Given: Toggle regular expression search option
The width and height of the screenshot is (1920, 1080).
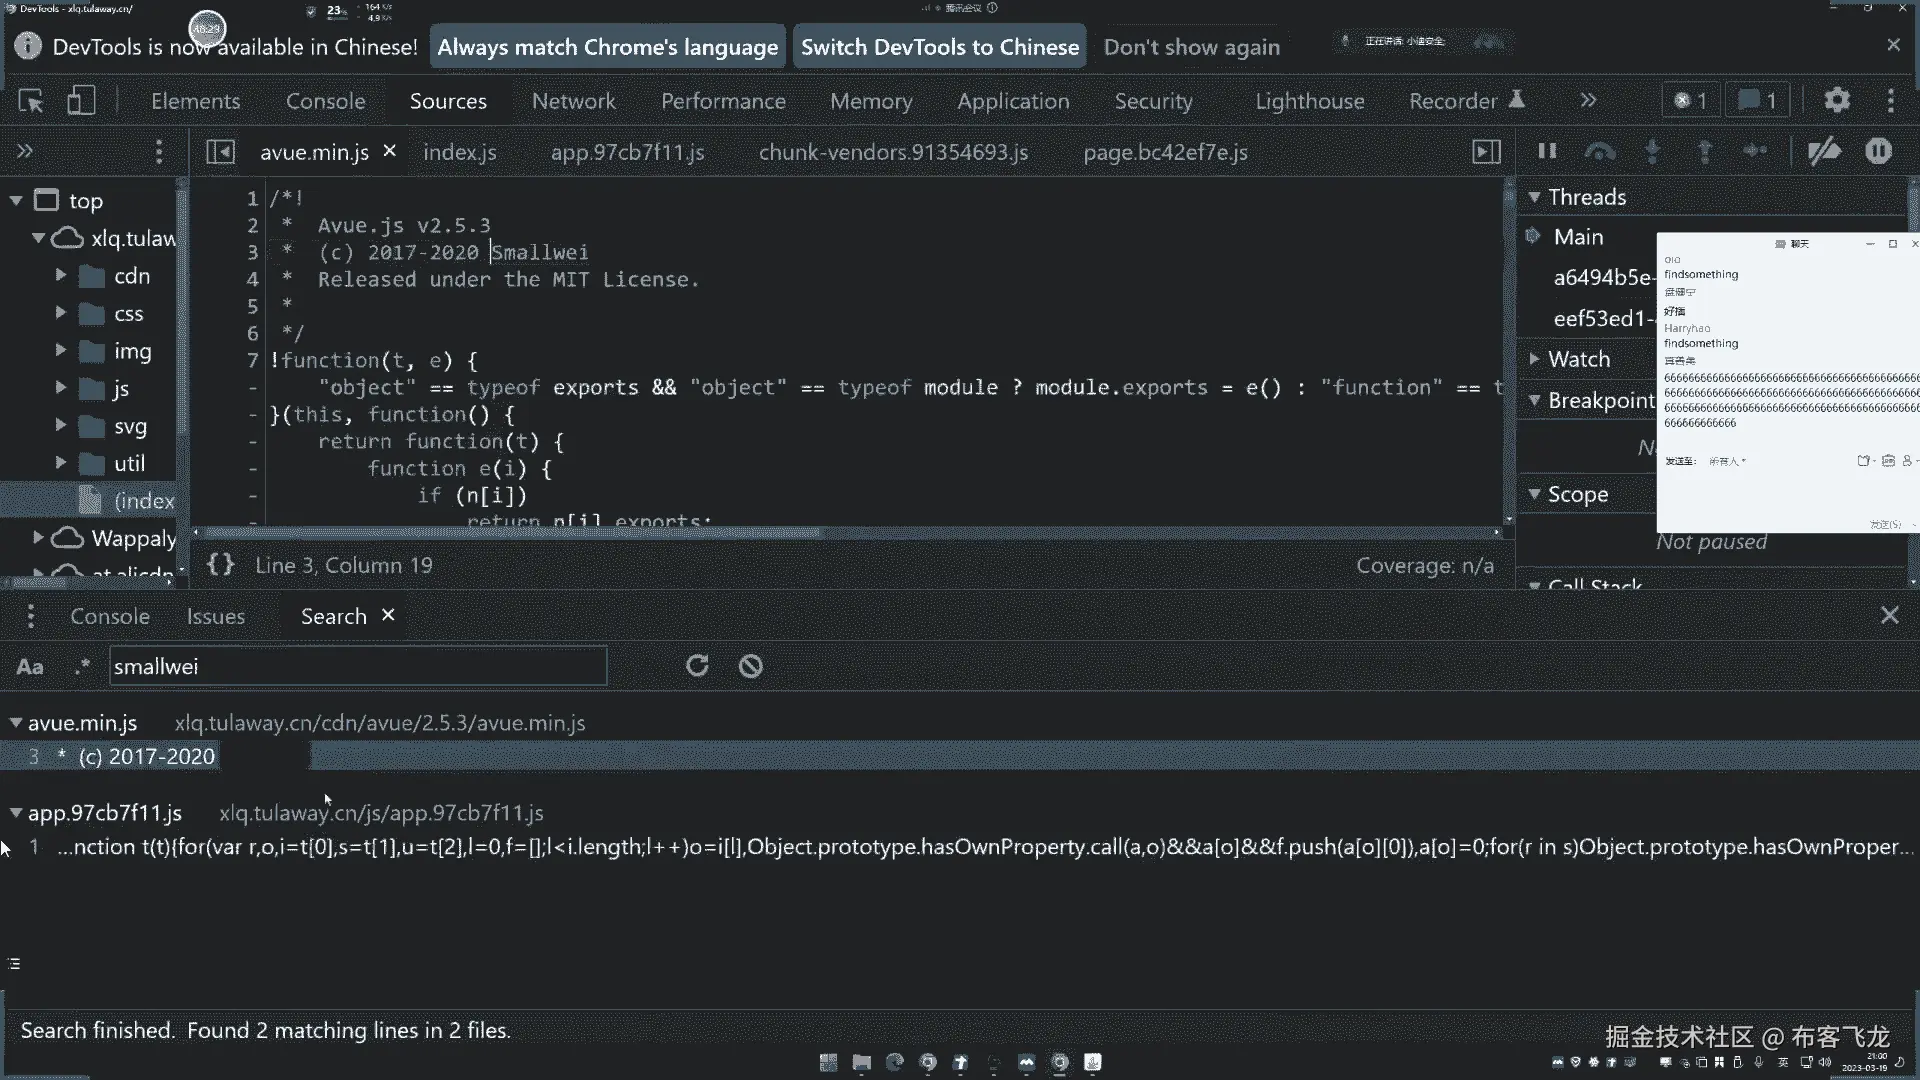Looking at the screenshot, I should pyautogui.click(x=82, y=666).
